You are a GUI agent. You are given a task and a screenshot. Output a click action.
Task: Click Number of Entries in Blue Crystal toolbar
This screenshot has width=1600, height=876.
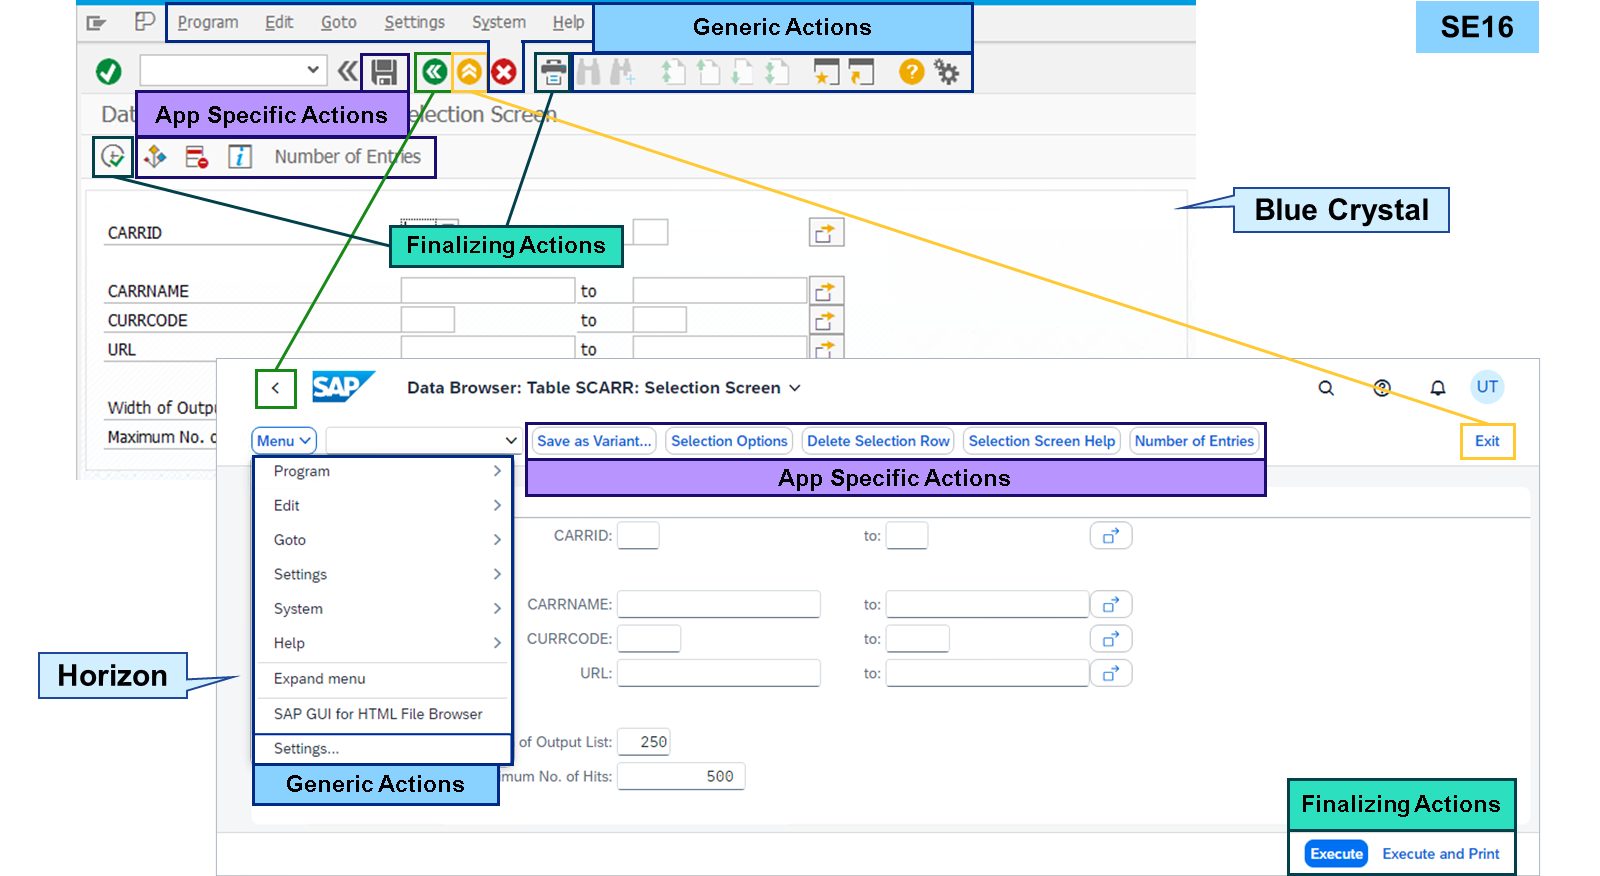coord(348,157)
